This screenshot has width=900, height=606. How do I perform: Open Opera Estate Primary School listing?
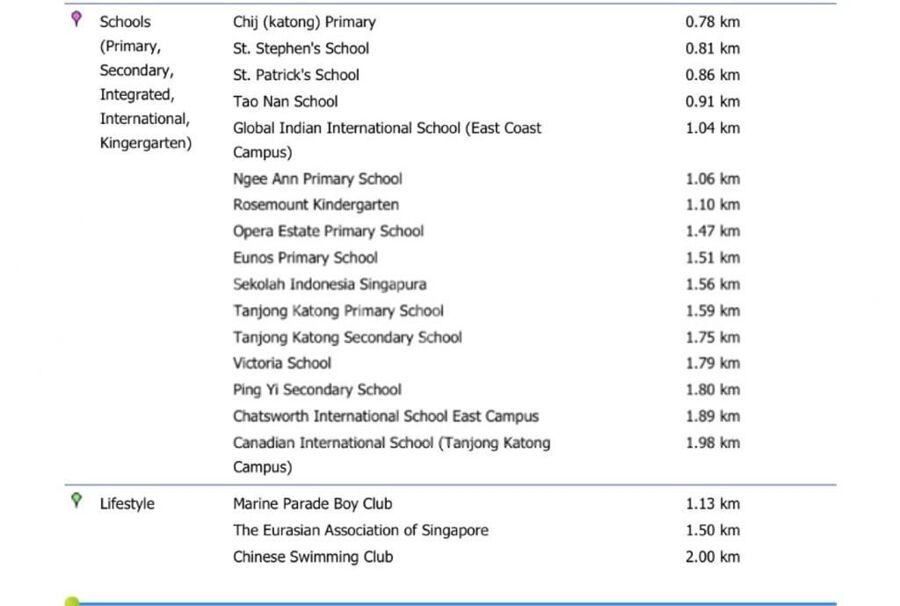click(328, 231)
